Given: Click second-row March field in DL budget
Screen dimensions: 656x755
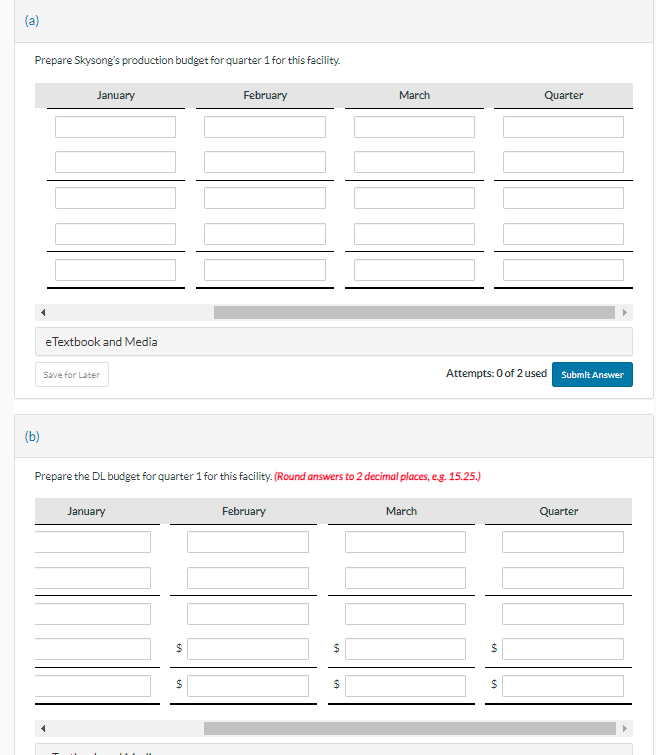Looking at the screenshot, I should (x=405, y=578).
